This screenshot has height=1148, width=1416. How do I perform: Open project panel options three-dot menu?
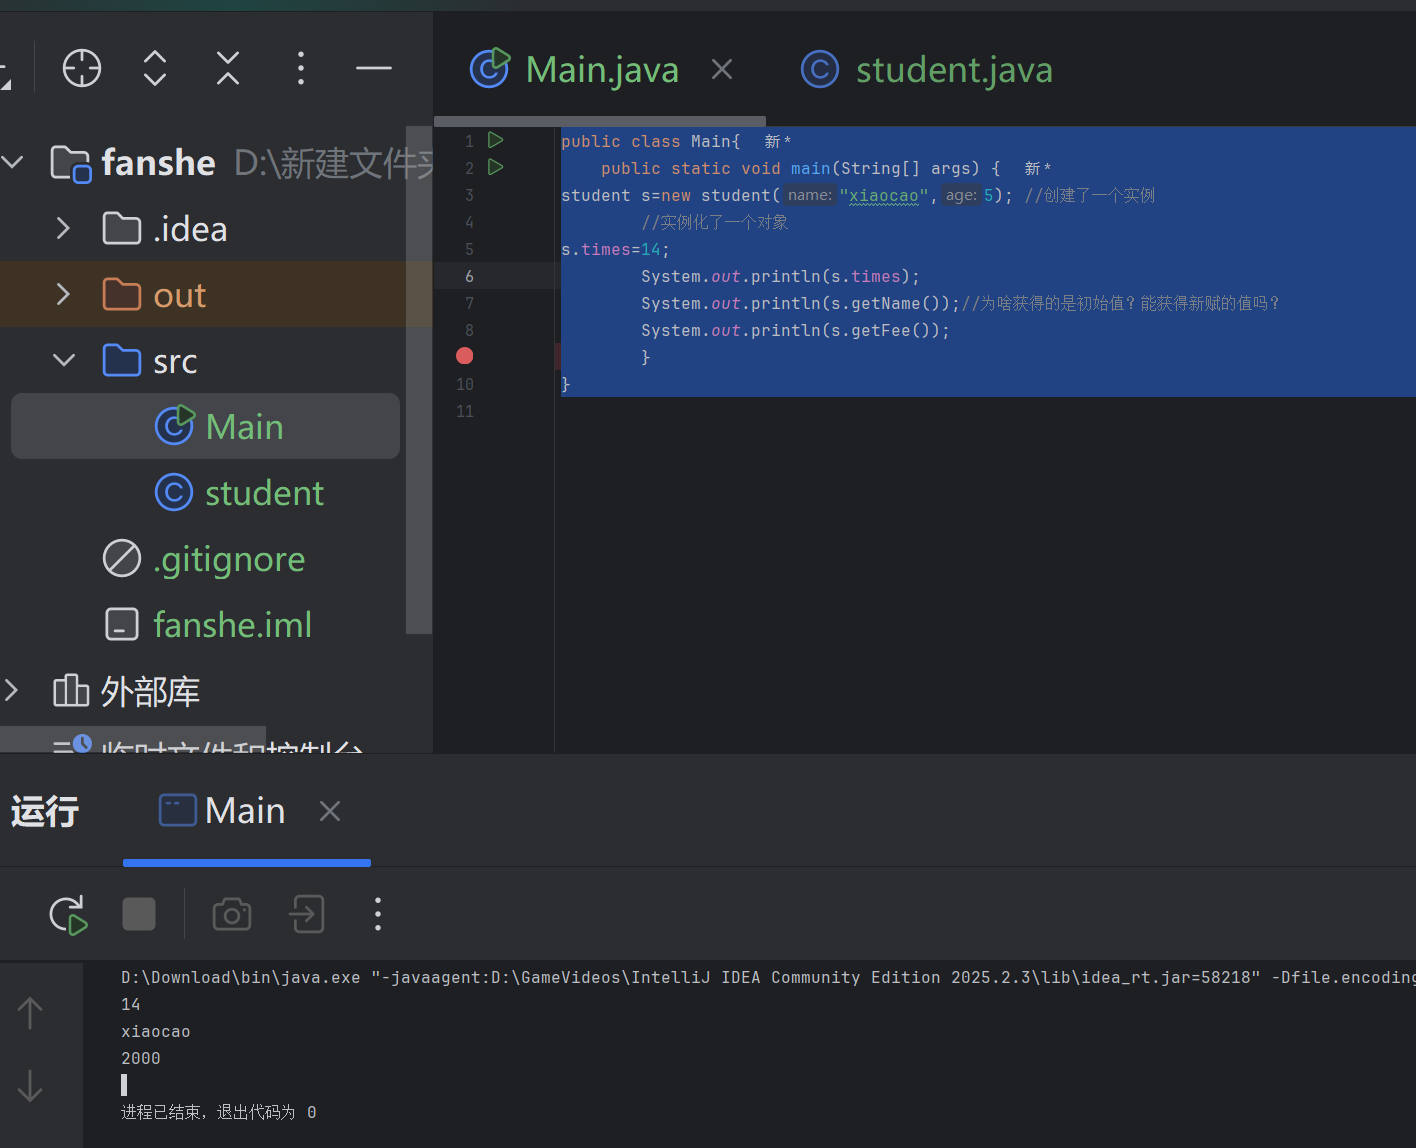pos(300,68)
